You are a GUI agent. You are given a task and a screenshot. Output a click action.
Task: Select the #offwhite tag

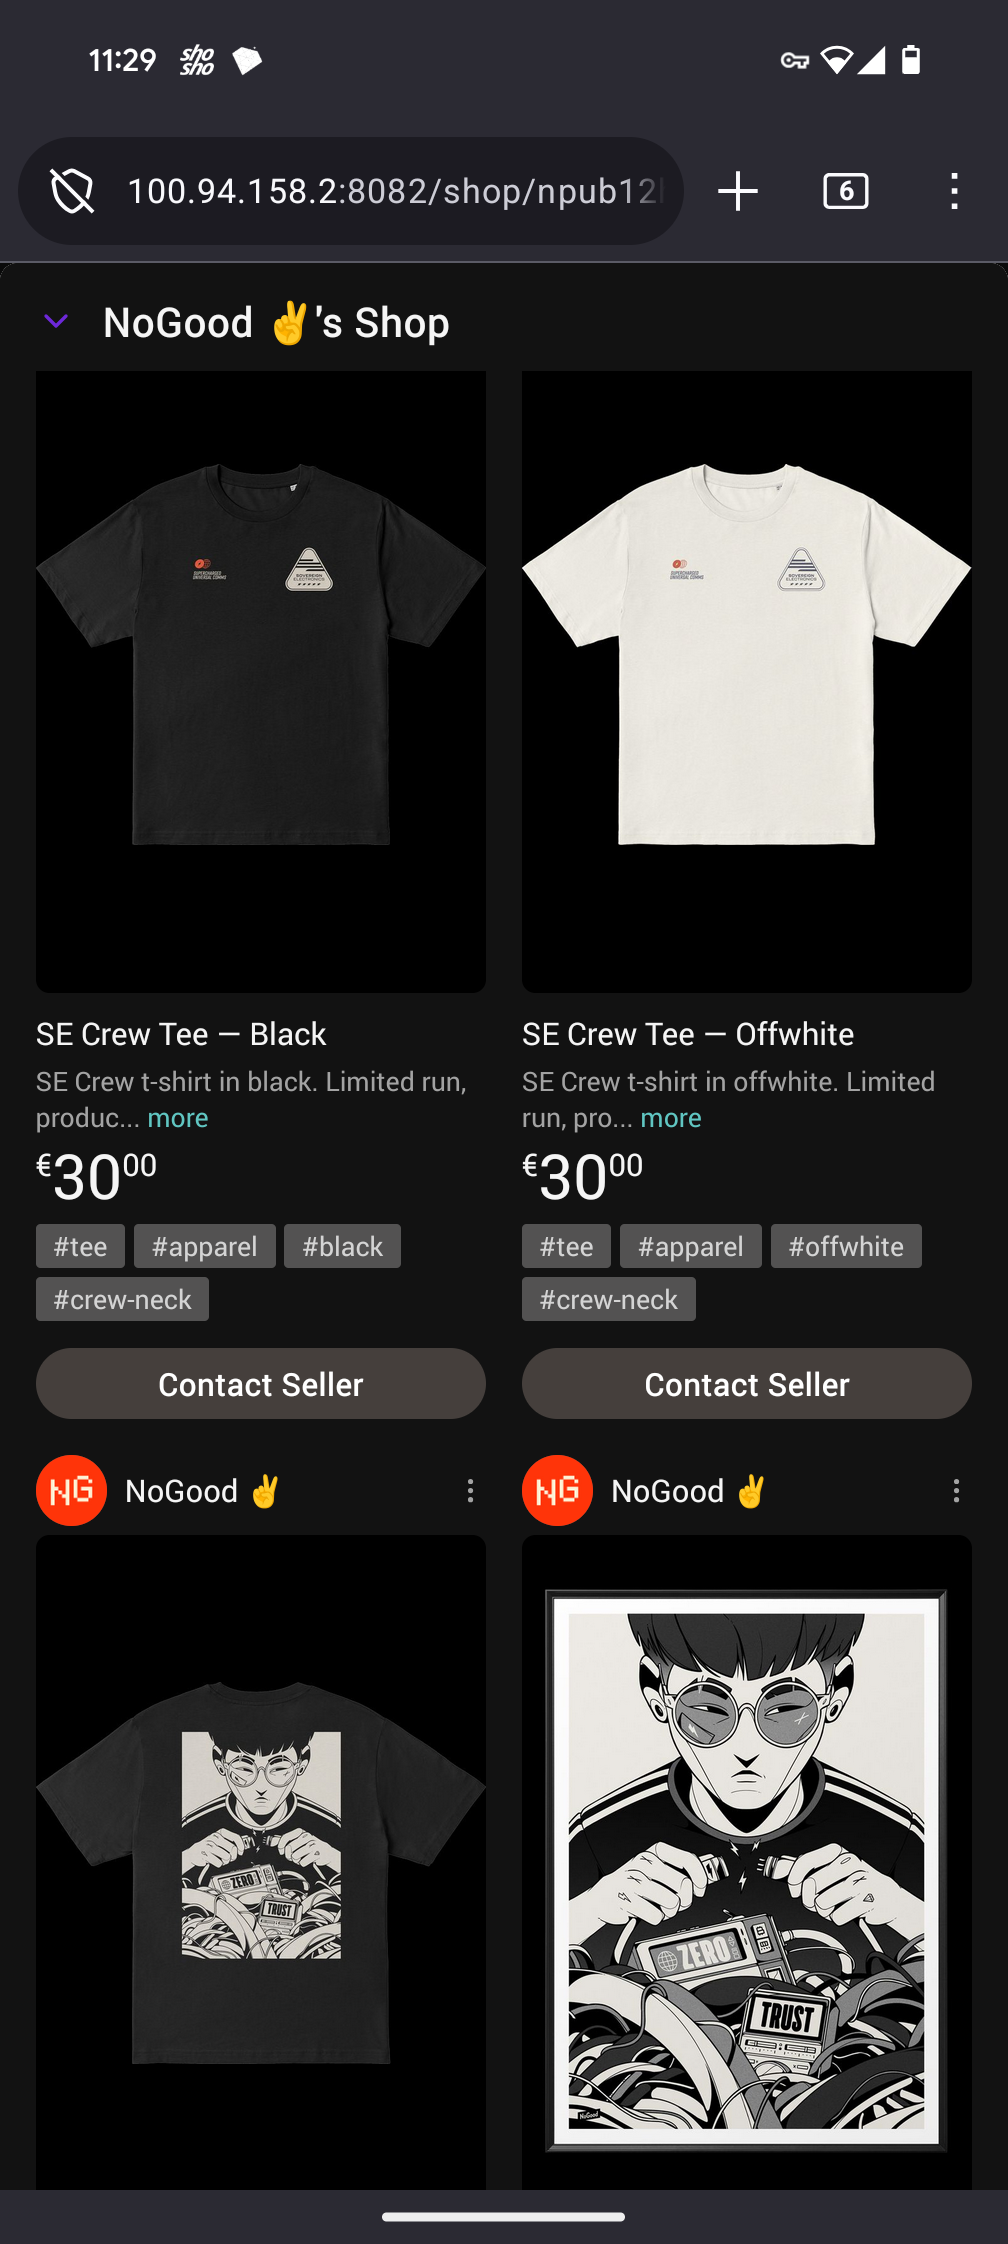(x=846, y=1246)
